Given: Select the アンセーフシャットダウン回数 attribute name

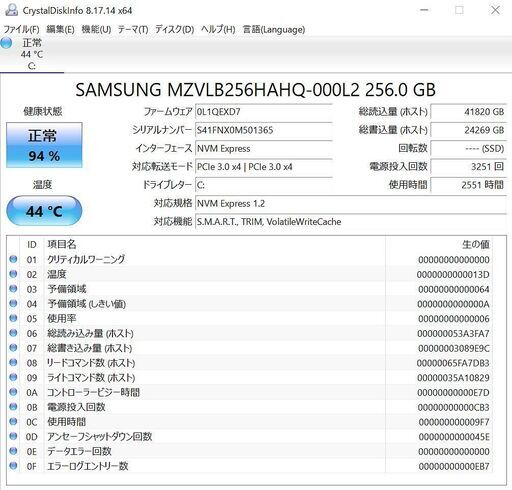Looking at the screenshot, I should pyautogui.click(x=100, y=436).
